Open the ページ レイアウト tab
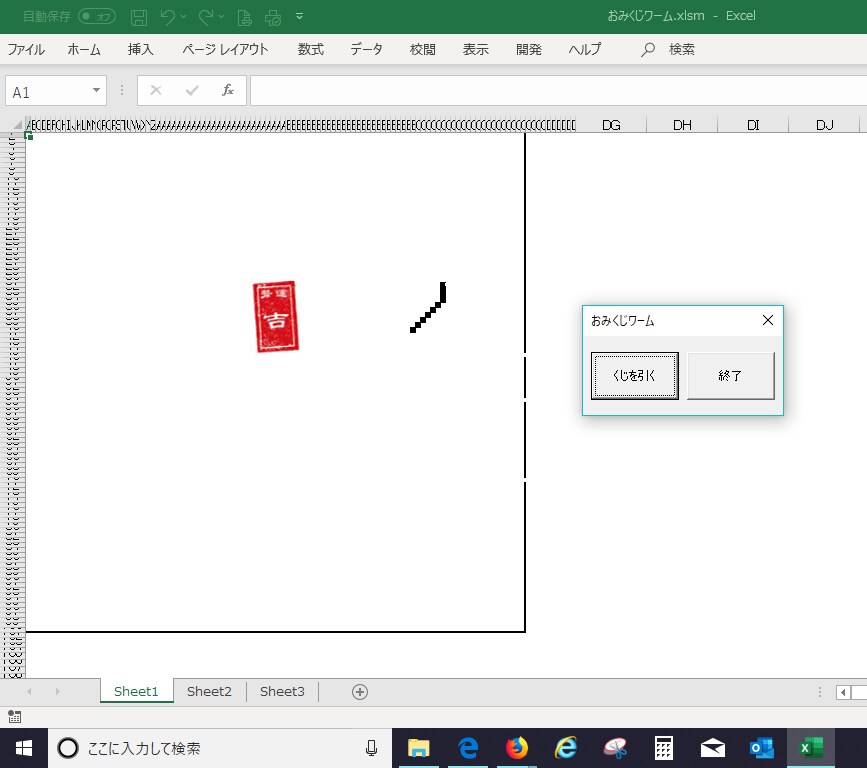The image size is (867, 768). 225,49
